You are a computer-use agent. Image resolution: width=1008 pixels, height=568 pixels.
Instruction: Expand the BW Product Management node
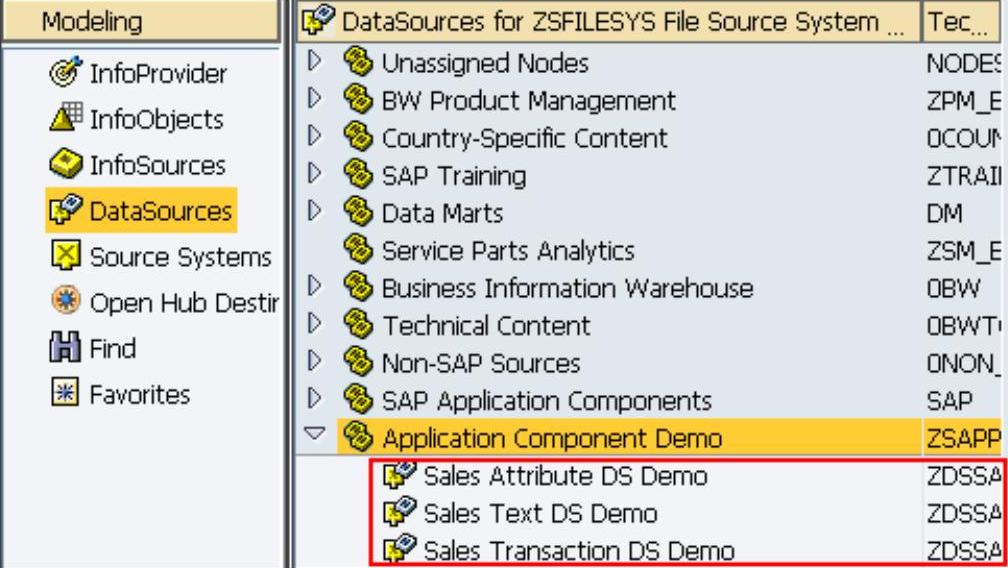[x=316, y=100]
